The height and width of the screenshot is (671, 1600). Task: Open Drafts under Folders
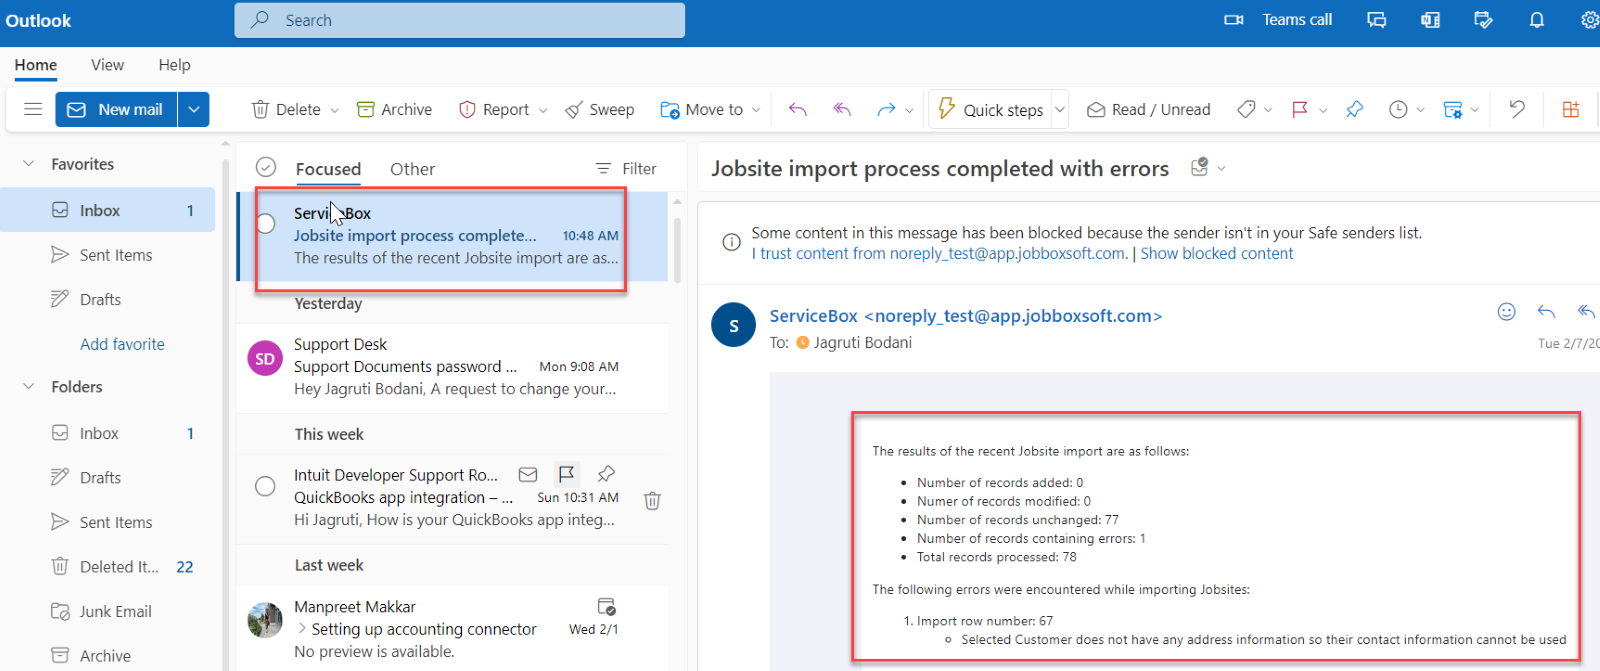tap(108, 478)
